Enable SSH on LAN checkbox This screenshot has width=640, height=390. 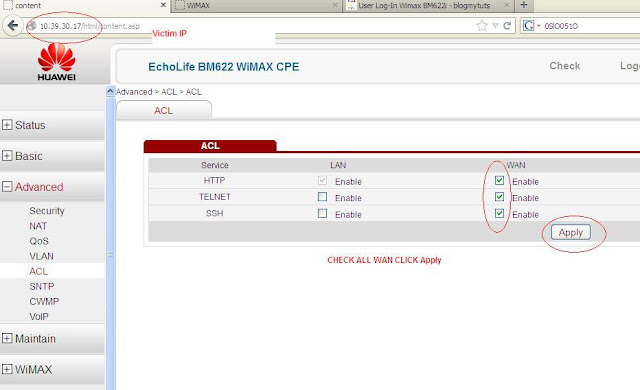point(322,213)
